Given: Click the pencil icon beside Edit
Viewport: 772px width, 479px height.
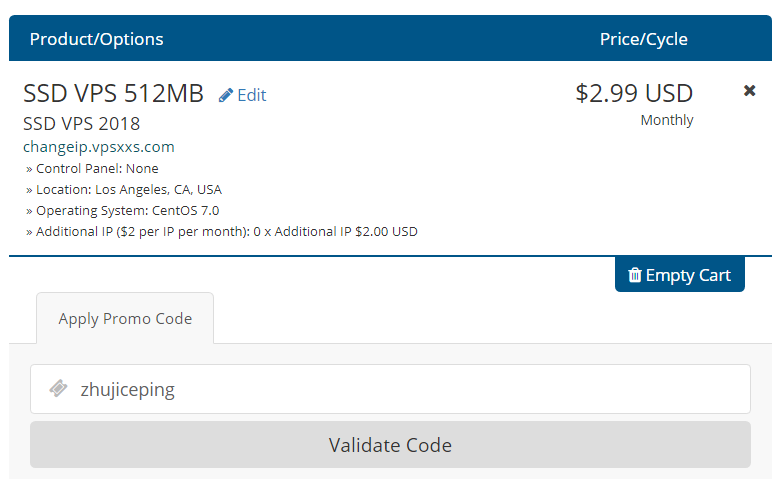Looking at the screenshot, I should 225,95.
